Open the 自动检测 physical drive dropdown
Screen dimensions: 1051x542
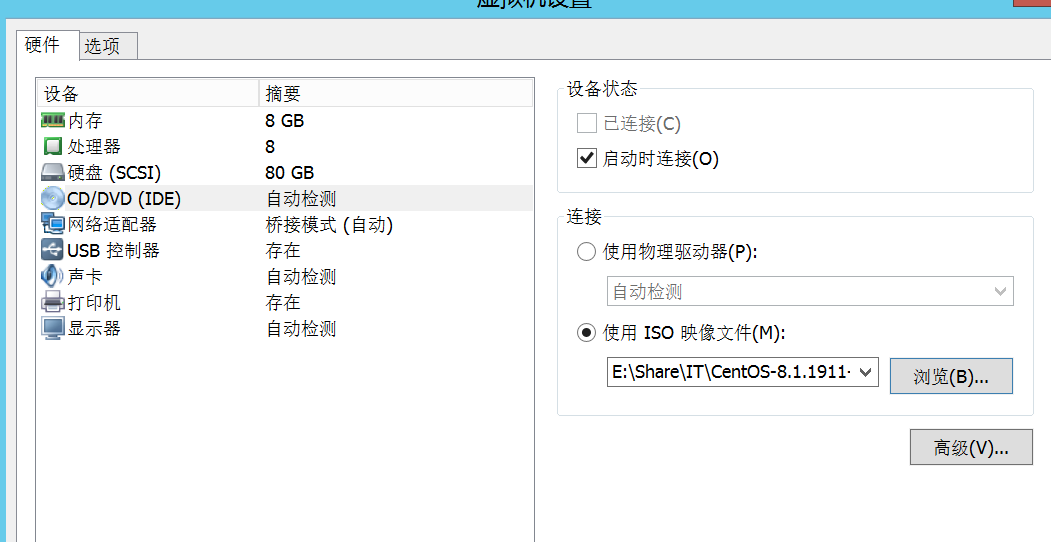(x=810, y=291)
